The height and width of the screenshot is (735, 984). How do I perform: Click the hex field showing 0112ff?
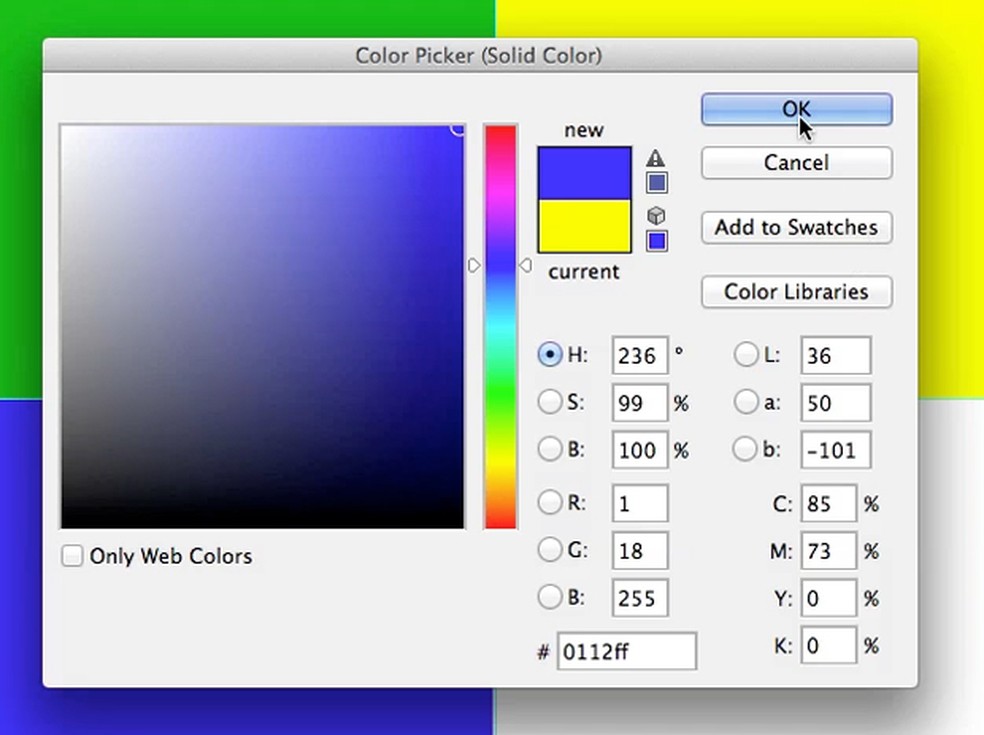pos(626,651)
